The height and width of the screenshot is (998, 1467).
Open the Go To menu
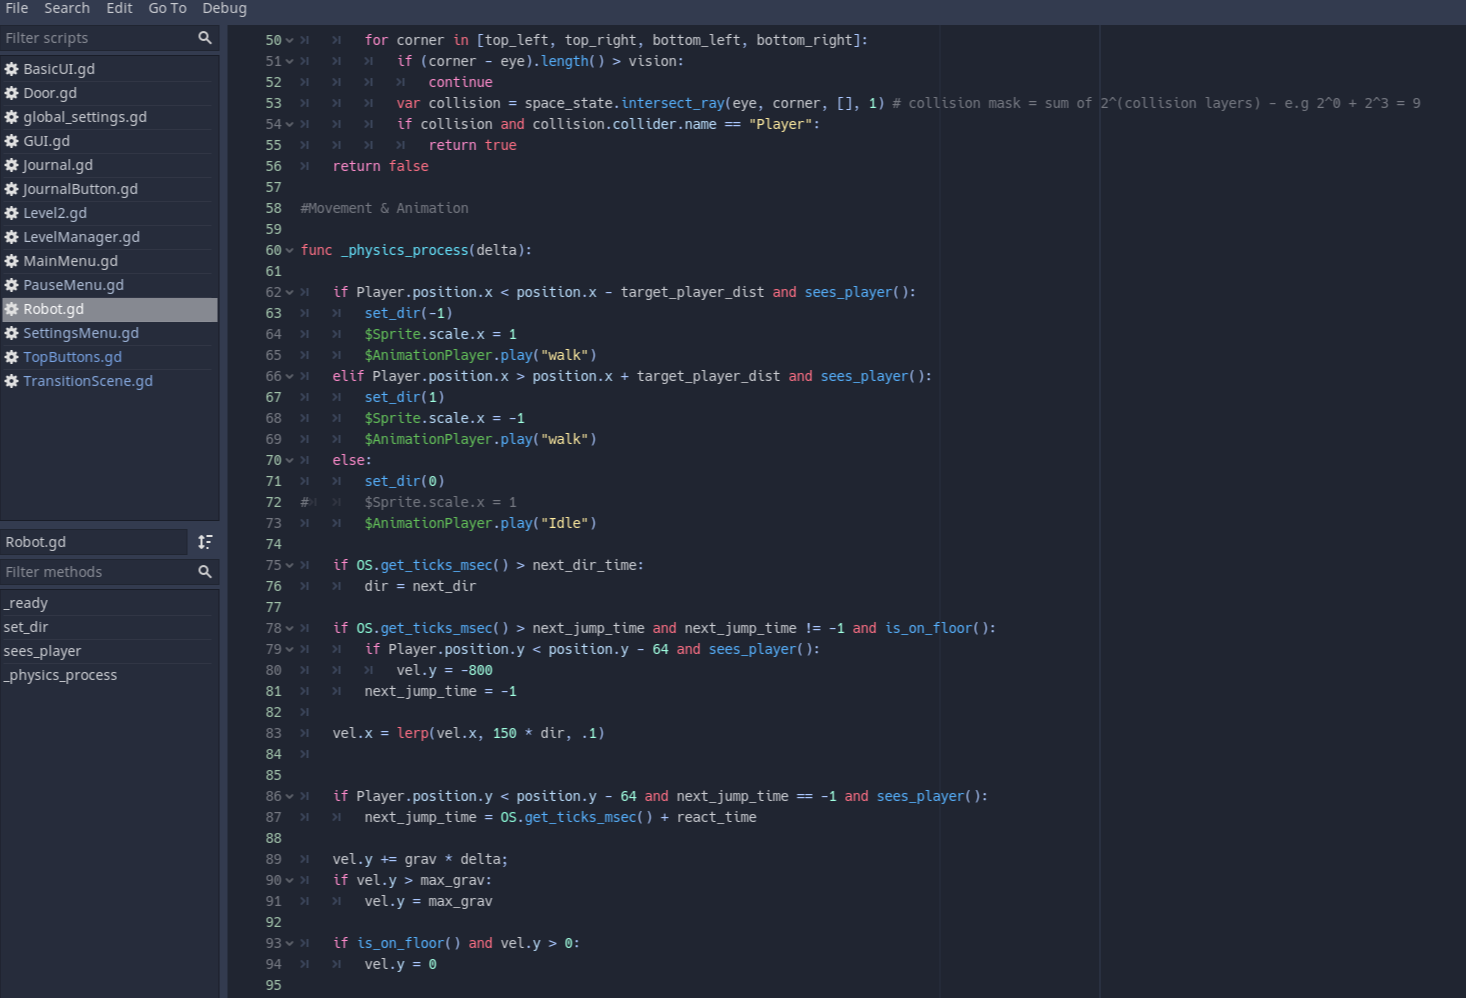[x=167, y=8]
